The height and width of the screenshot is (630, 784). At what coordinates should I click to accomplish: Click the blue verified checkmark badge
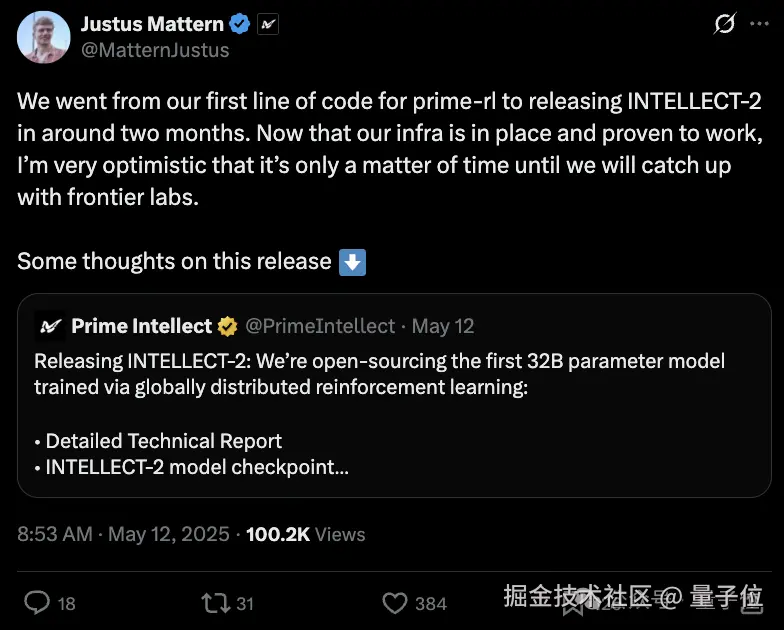coord(240,24)
